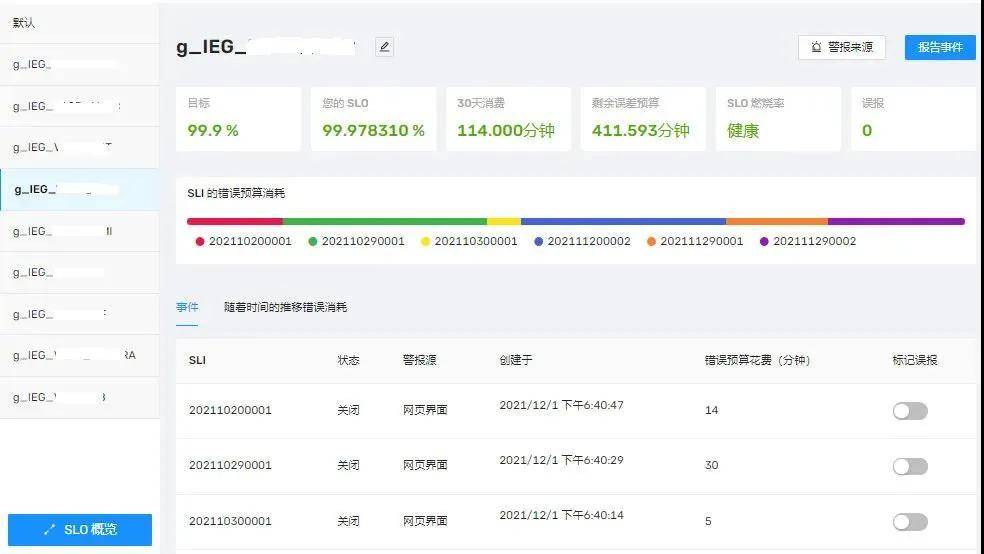984x554 pixels.
Task: Click table cell 202110200001 in the SLI column
Action: (x=230, y=410)
